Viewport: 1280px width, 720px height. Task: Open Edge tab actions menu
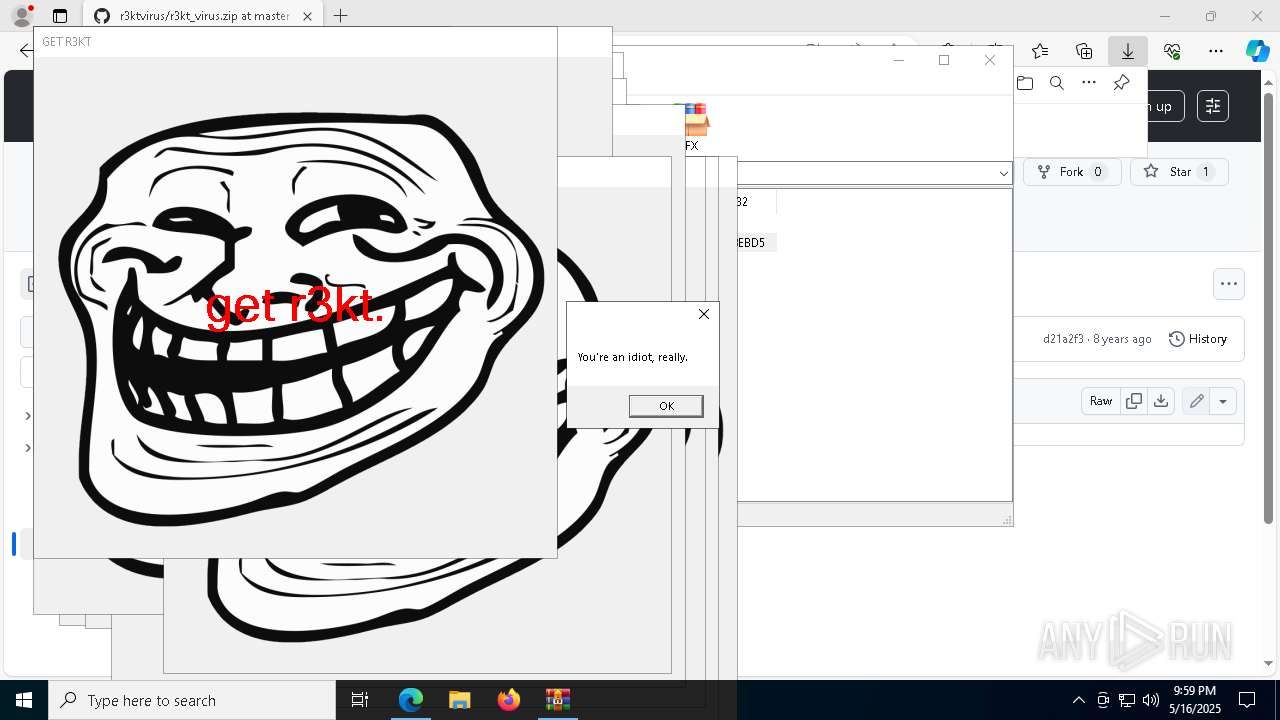(x=60, y=16)
